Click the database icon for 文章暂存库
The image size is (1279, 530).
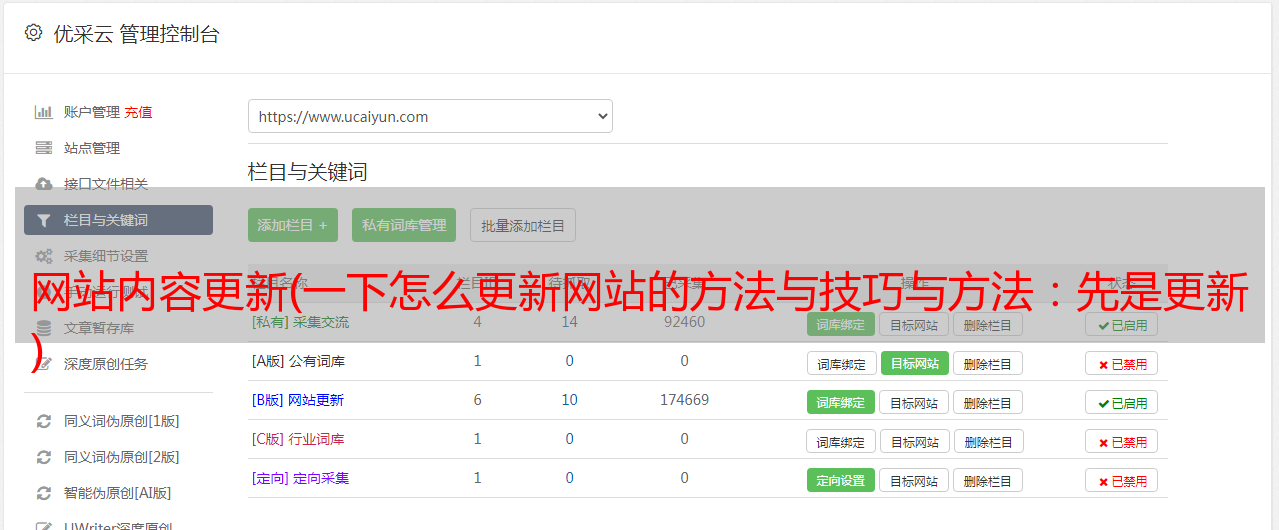[x=43, y=328]
